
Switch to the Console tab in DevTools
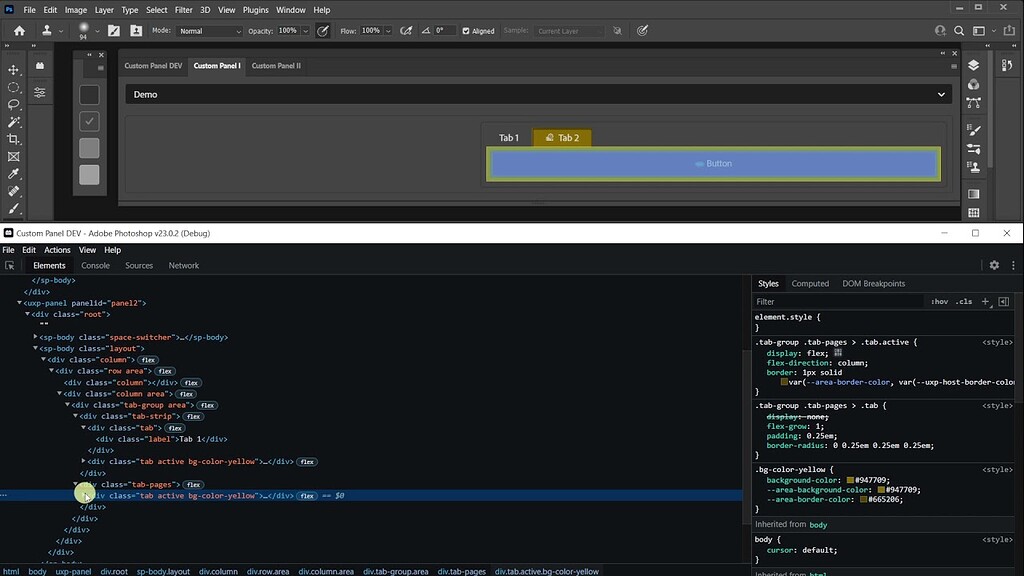coord(95,265)
